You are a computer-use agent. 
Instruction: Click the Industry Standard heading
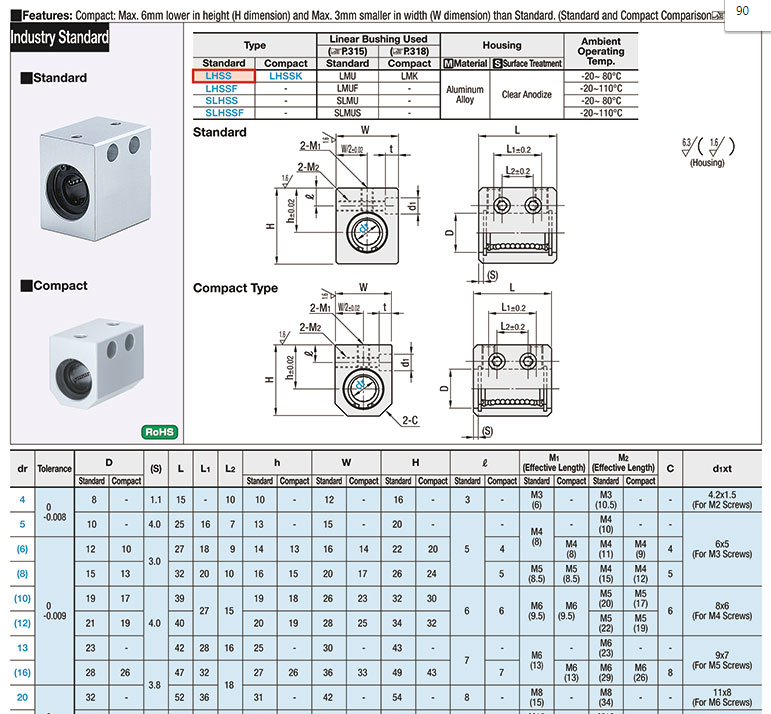tap(59, 37)
